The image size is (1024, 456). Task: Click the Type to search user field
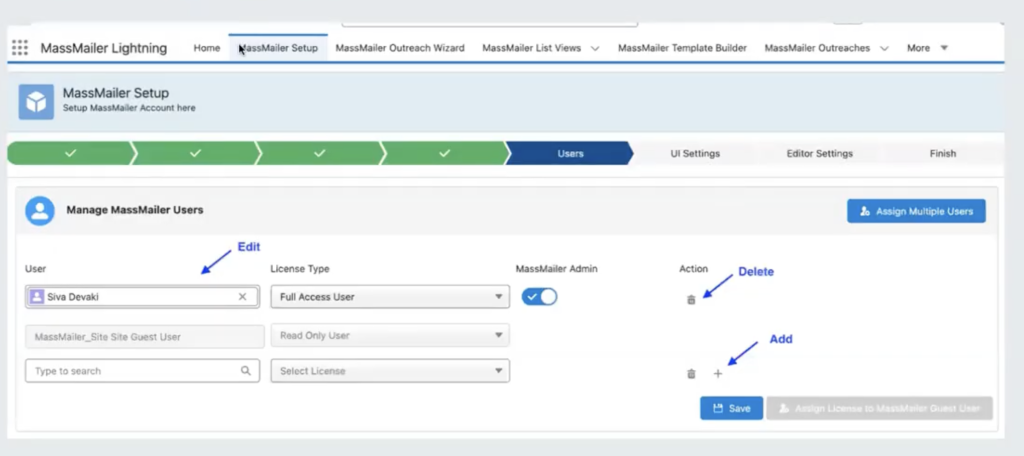142,370
